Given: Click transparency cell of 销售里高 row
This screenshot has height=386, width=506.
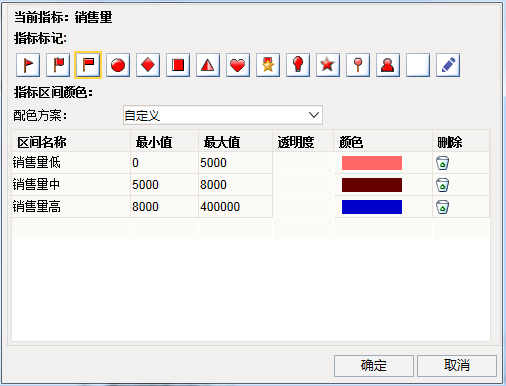Looking at the screenshot, I should point(303,207).
